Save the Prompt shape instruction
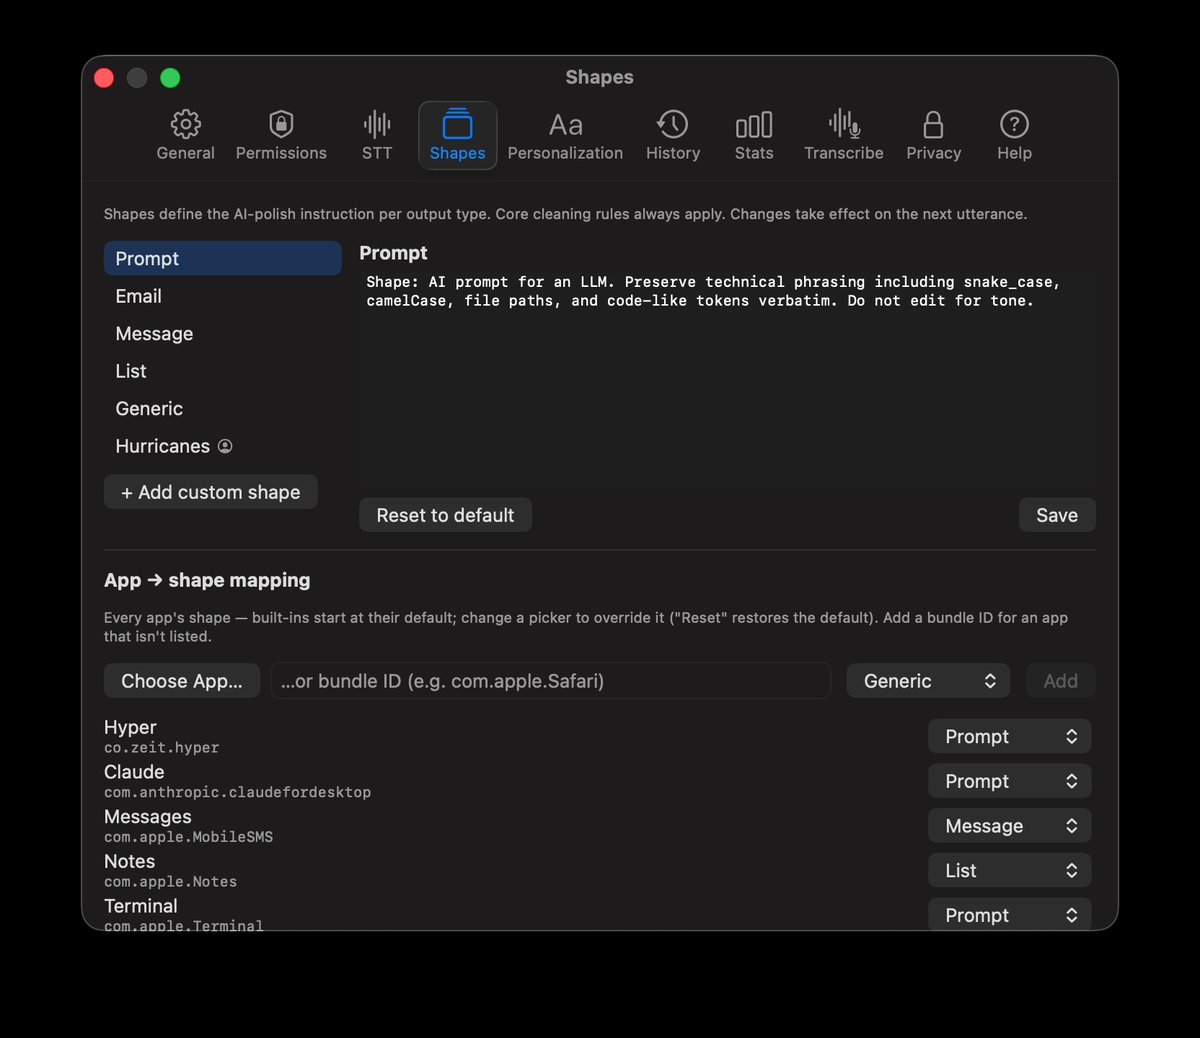 click(x=1057, y=515)
